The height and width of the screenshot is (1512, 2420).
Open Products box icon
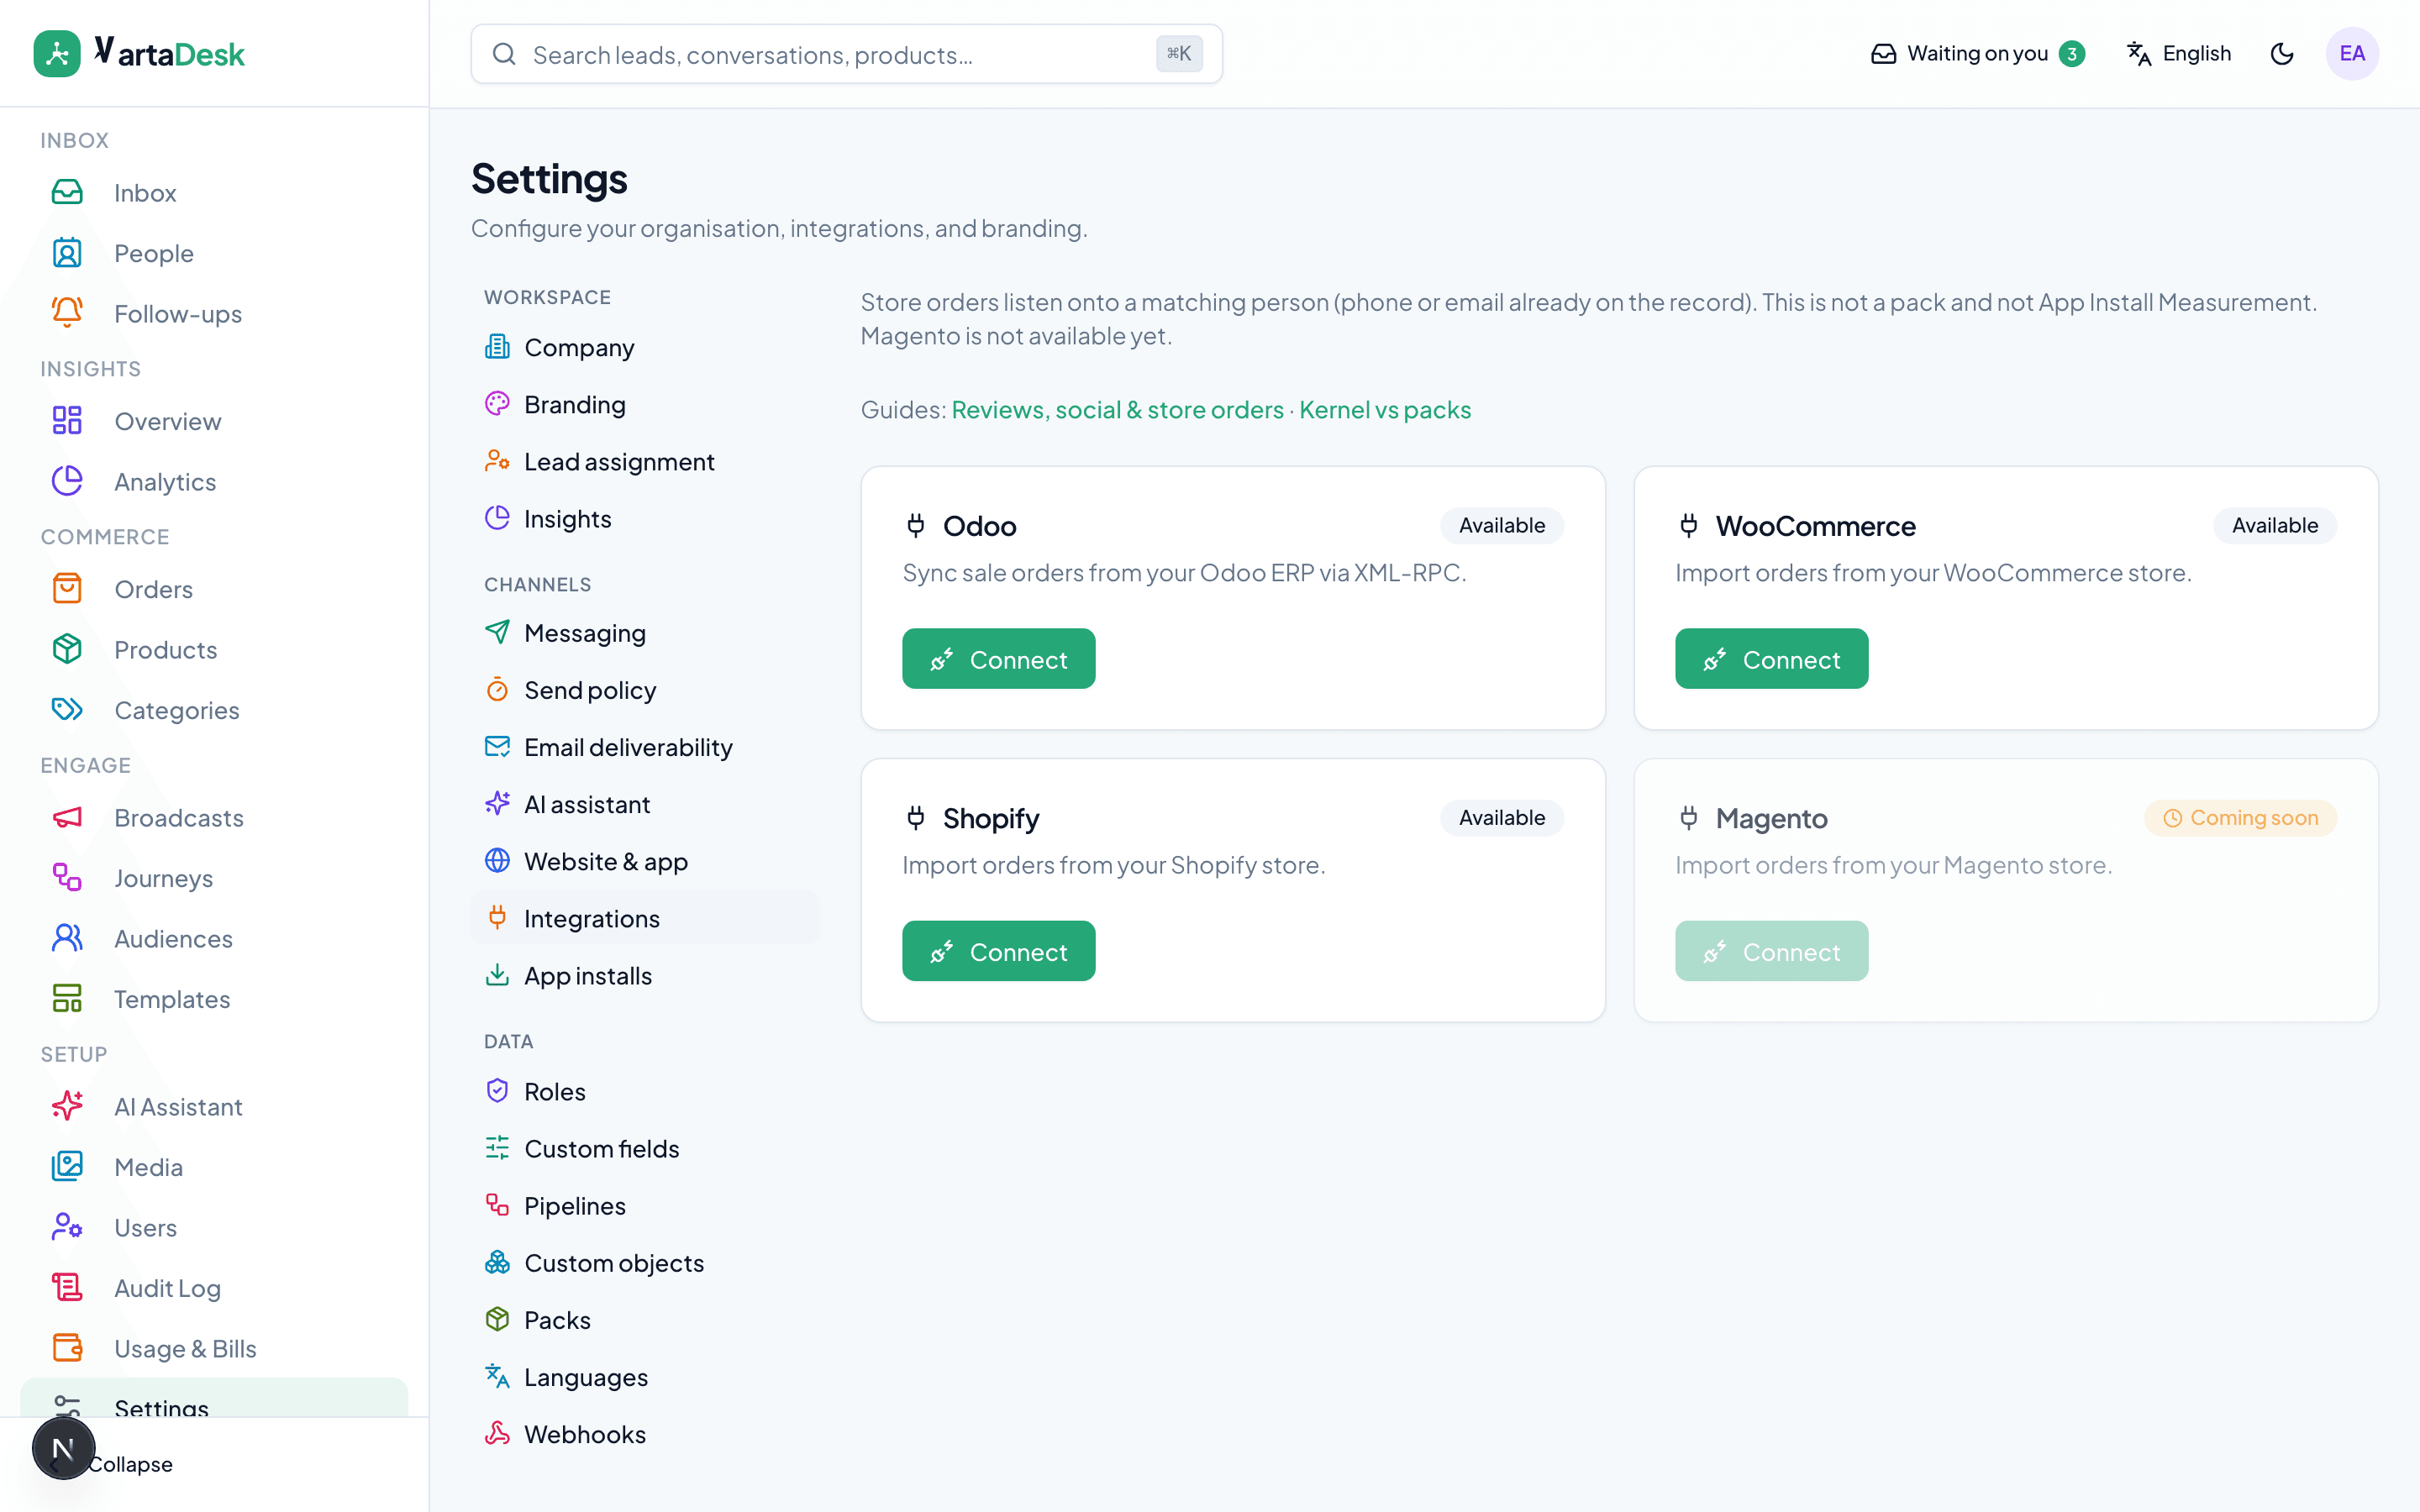coord(67,649)
